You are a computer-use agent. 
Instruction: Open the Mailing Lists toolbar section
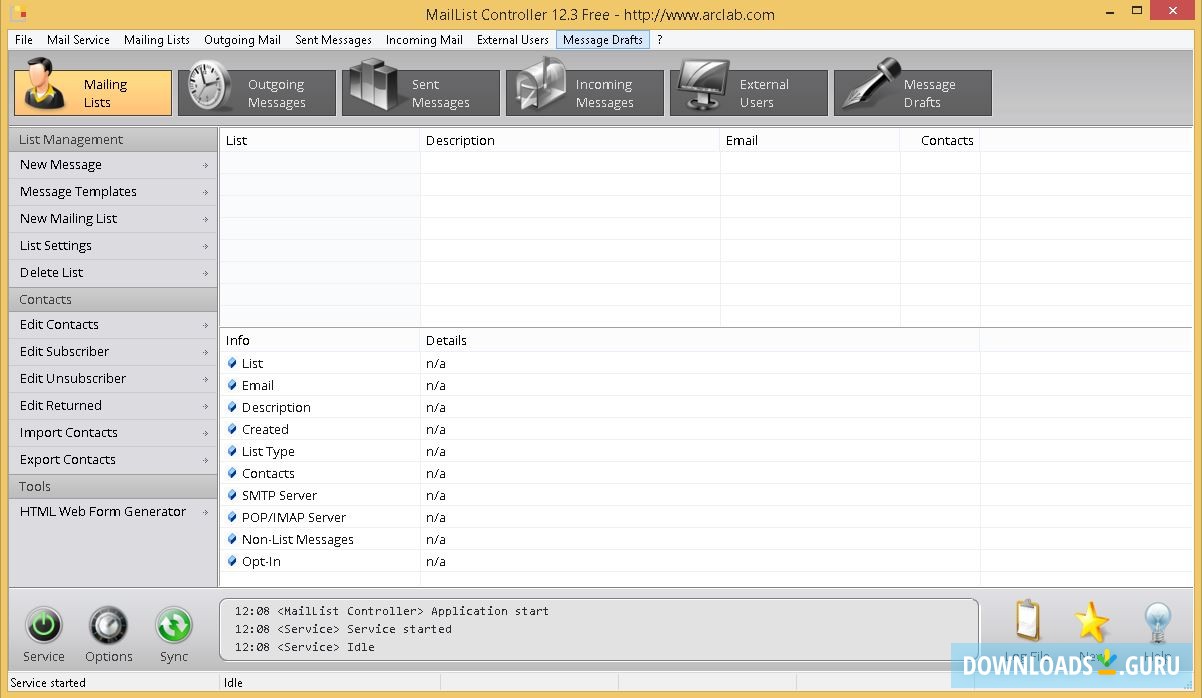pyautogui.click(x=93, y=93)
